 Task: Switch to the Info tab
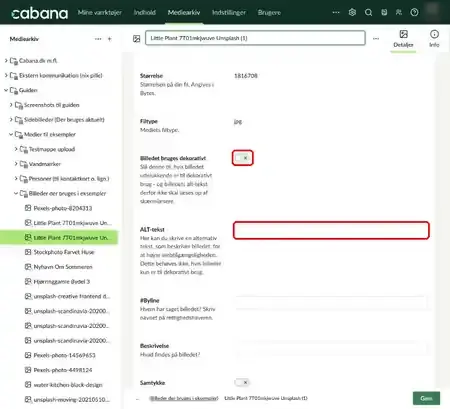pos(434,39)
